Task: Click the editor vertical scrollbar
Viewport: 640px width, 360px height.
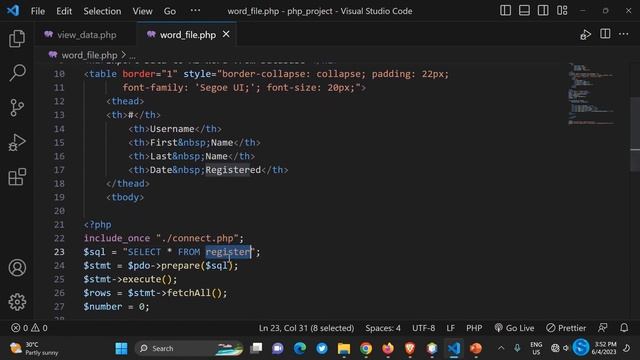Action: pyautogui.click(x=635, y=135)
